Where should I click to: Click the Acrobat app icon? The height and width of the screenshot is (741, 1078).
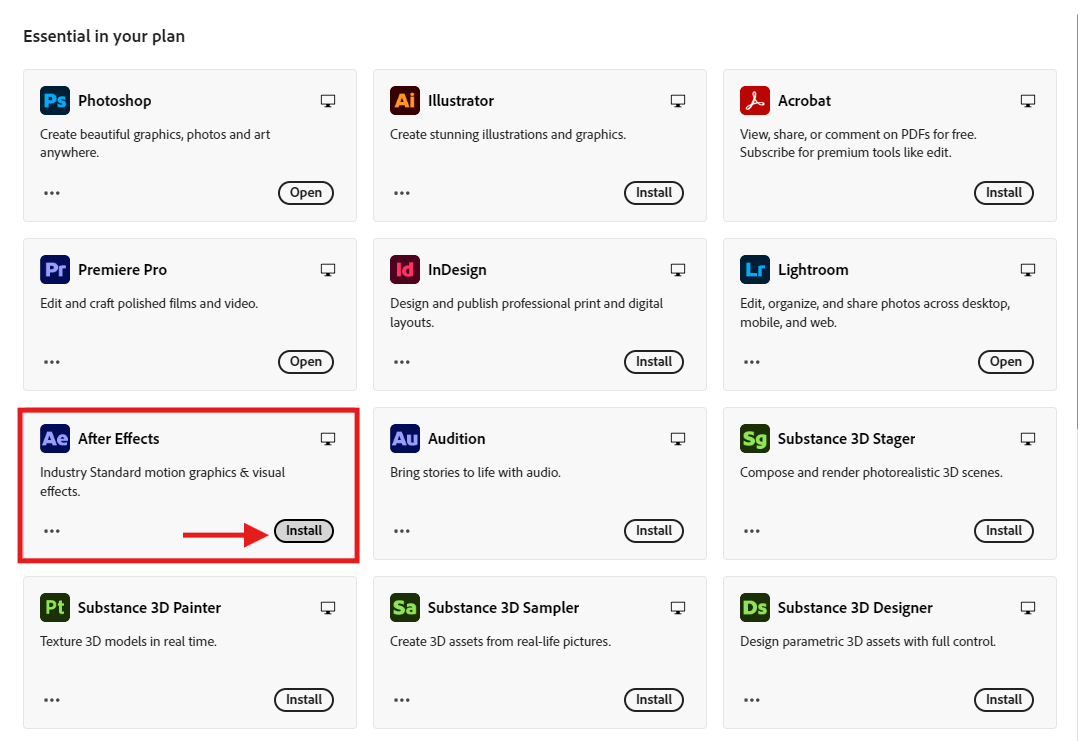pyautogui.click(x=755, y=101)
